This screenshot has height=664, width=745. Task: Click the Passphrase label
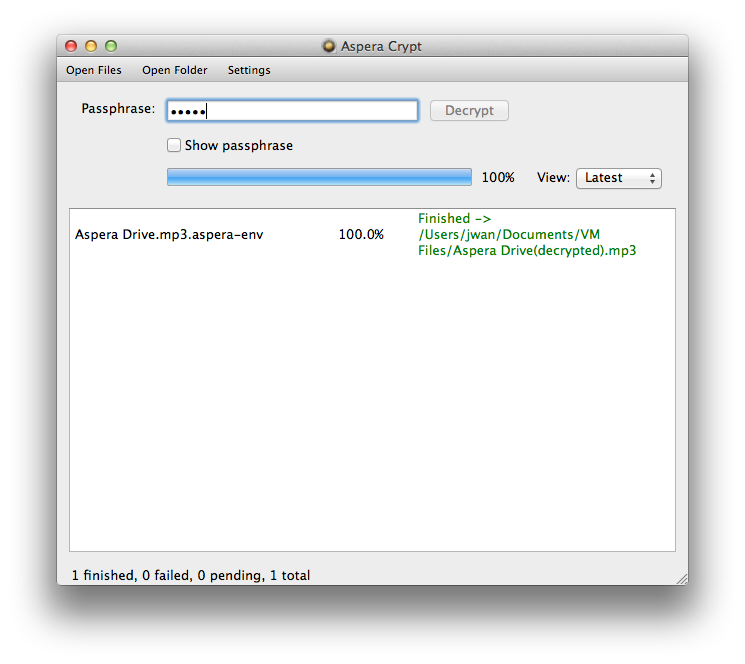tap(118, 109)
